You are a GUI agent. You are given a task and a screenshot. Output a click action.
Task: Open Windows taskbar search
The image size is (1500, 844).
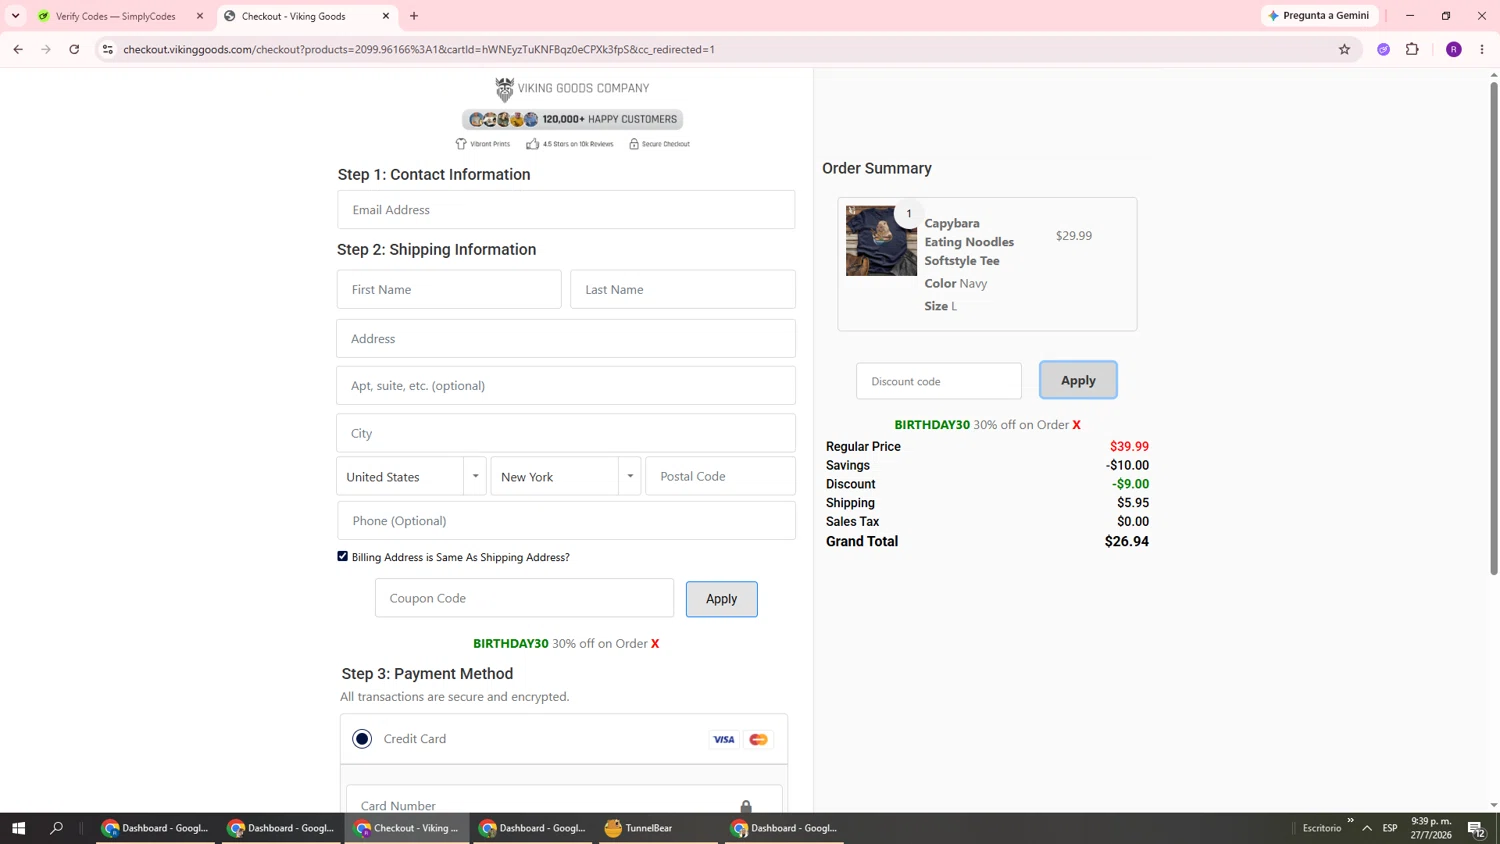(x=57, y=828)
